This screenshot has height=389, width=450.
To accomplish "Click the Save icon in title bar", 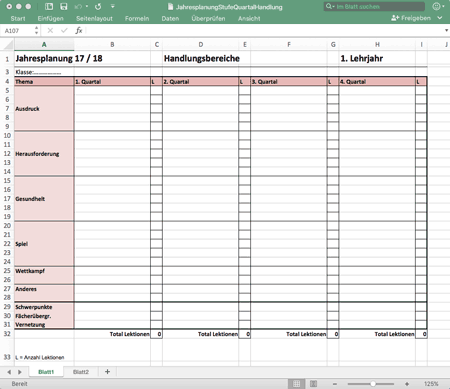I will 64,7.
